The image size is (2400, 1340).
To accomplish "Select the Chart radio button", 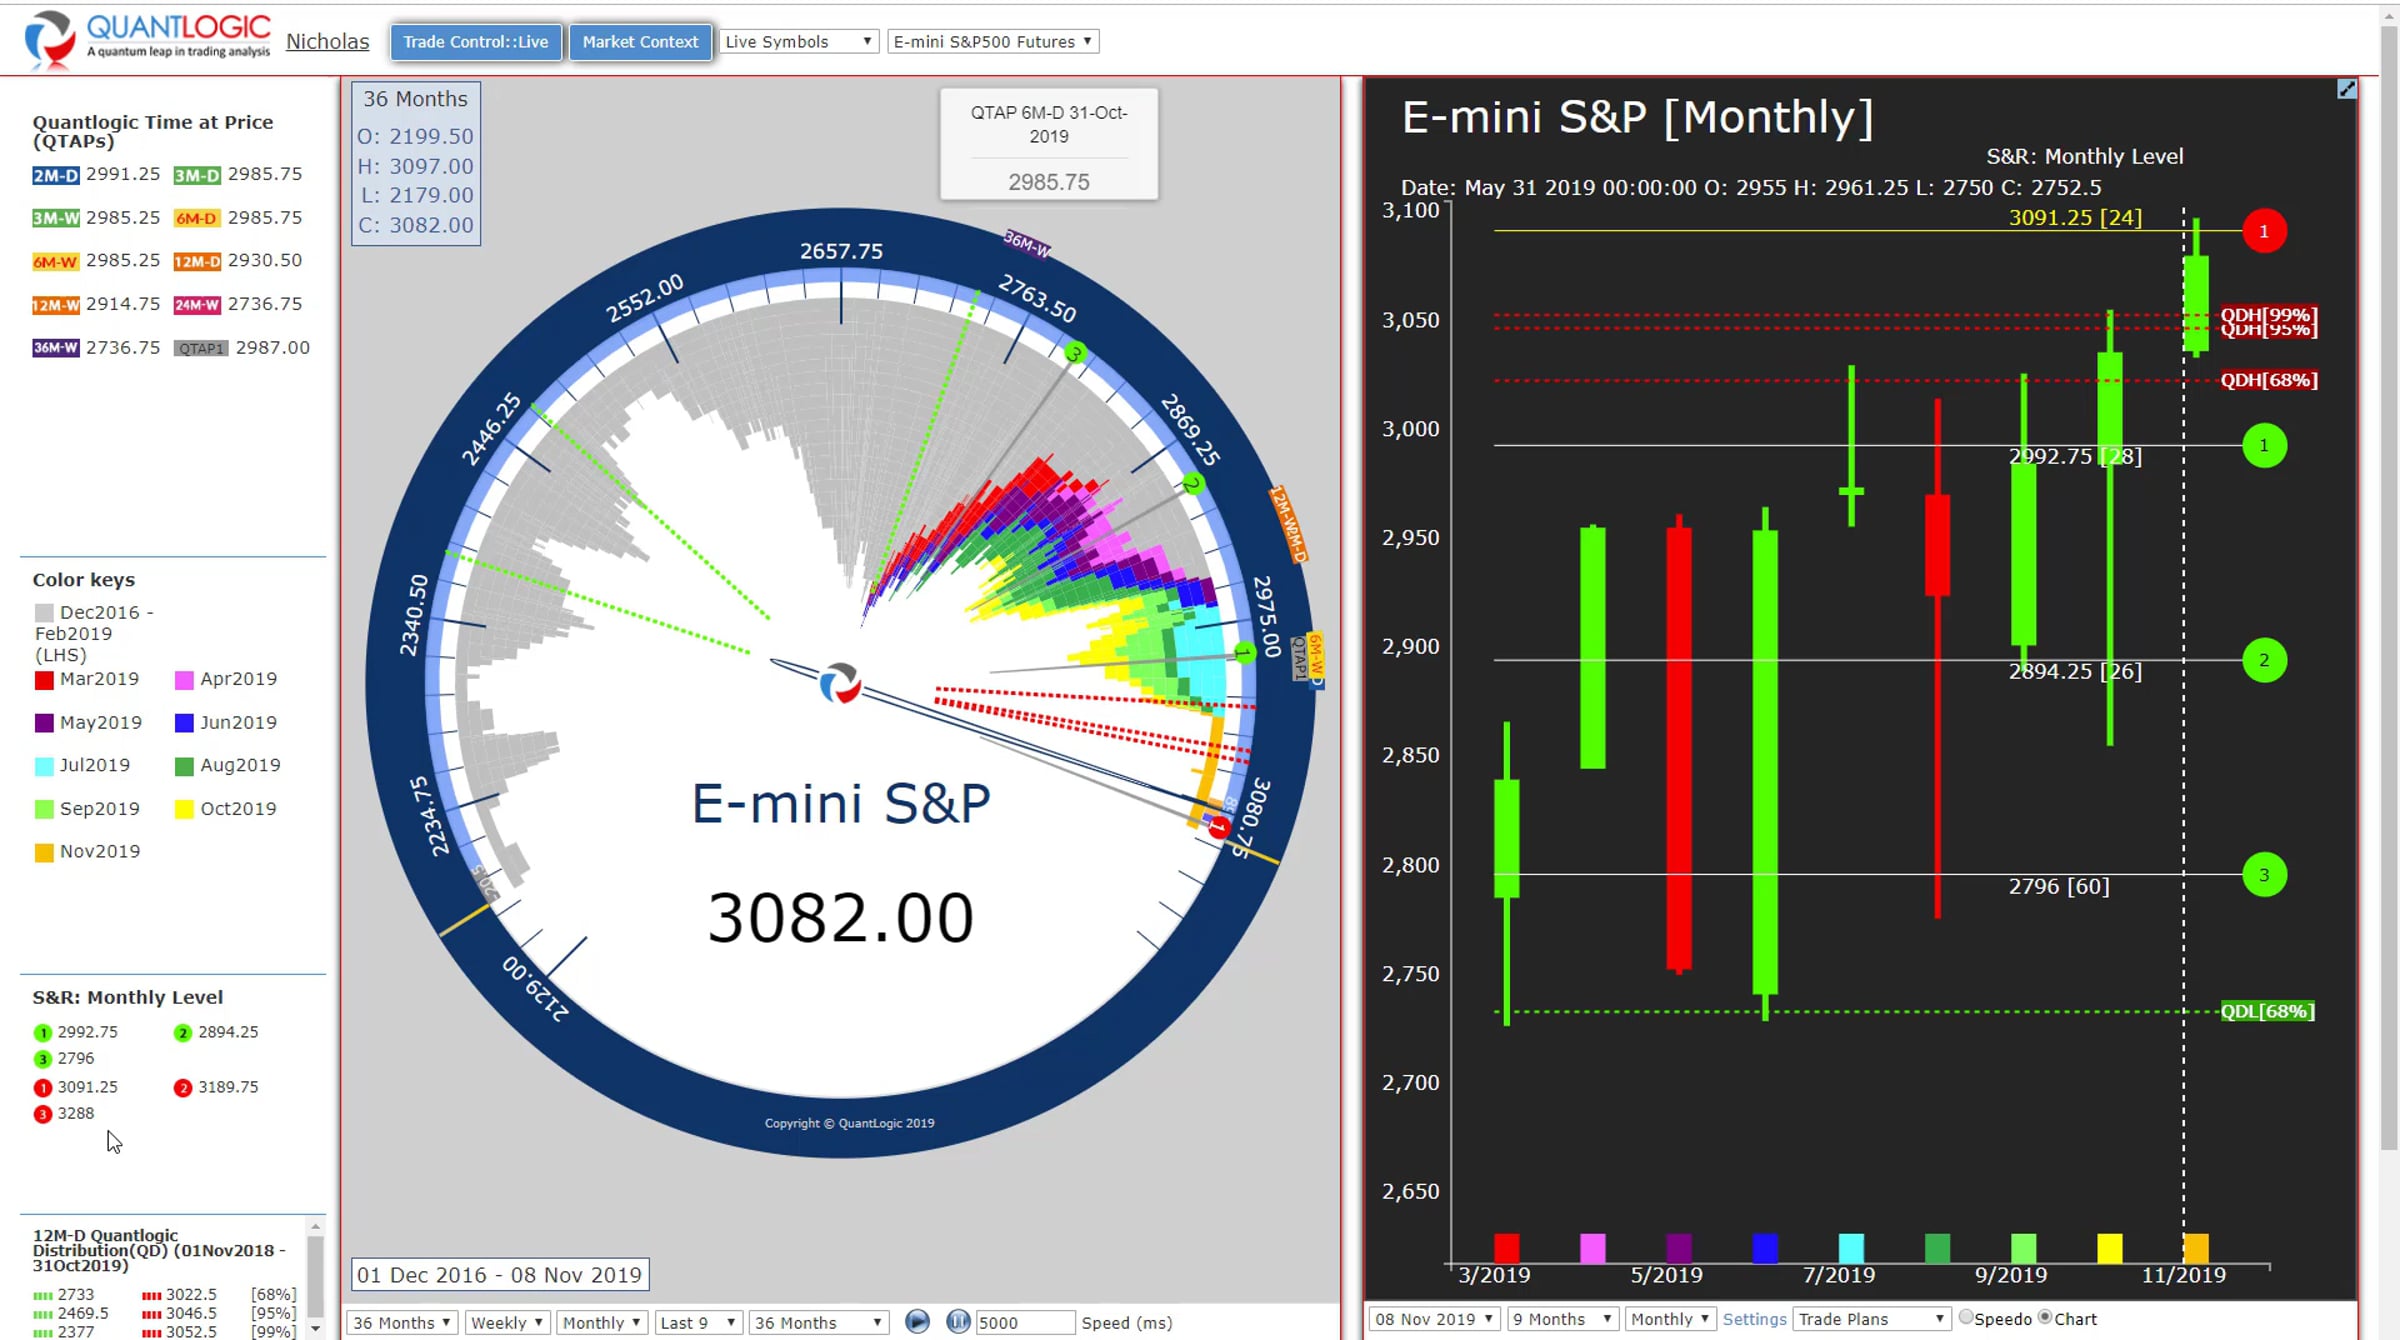I will coord(2045,1317).
